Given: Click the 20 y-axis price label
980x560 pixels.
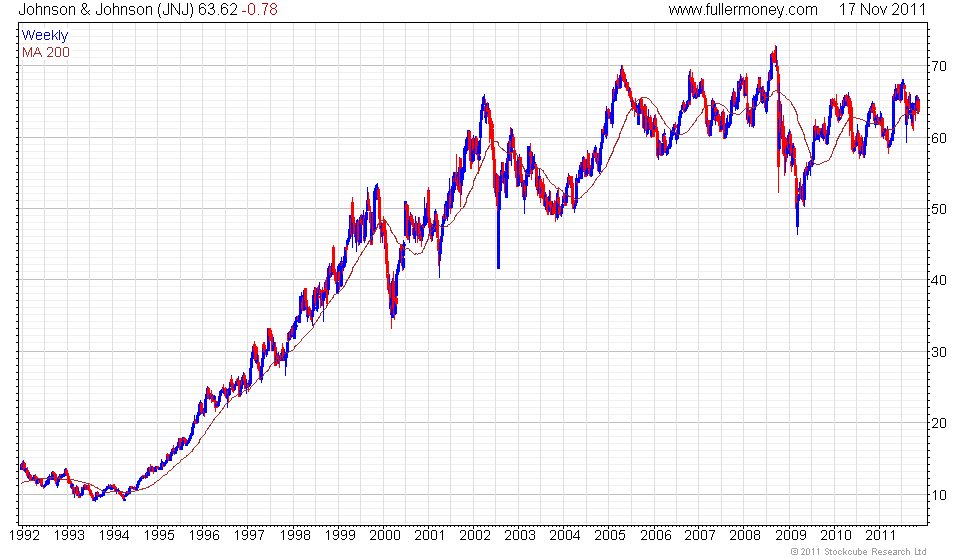Looking at the screenshot, I should (x=939, y=424).
